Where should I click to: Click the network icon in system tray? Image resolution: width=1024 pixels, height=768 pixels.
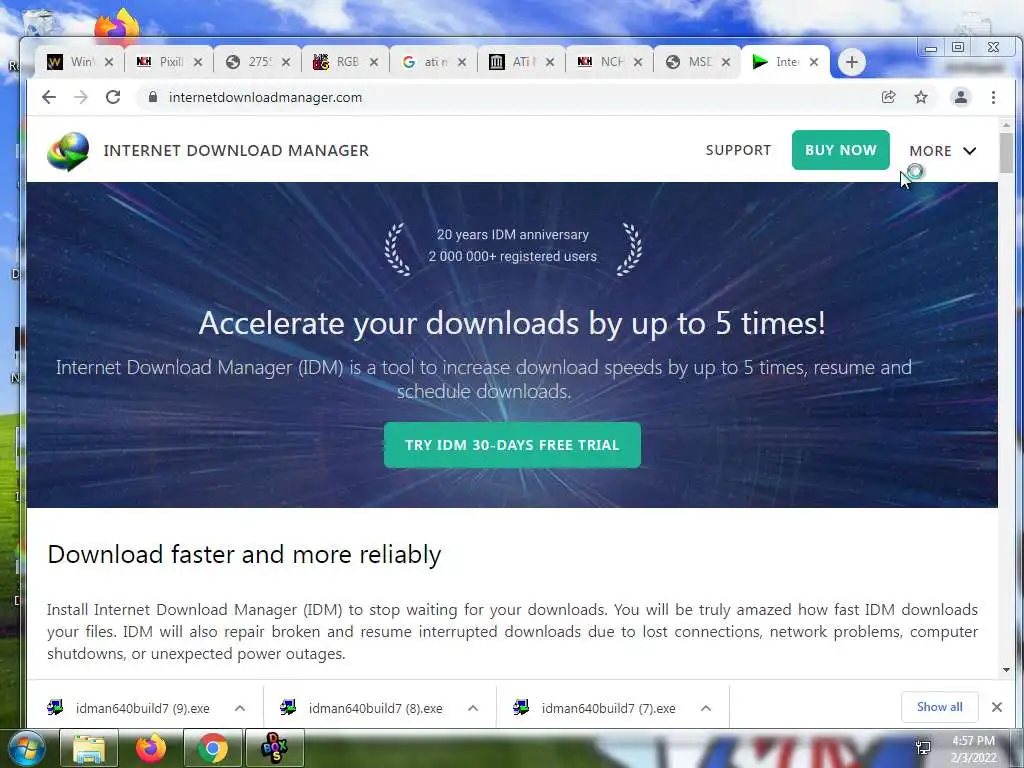pos(923,748)
